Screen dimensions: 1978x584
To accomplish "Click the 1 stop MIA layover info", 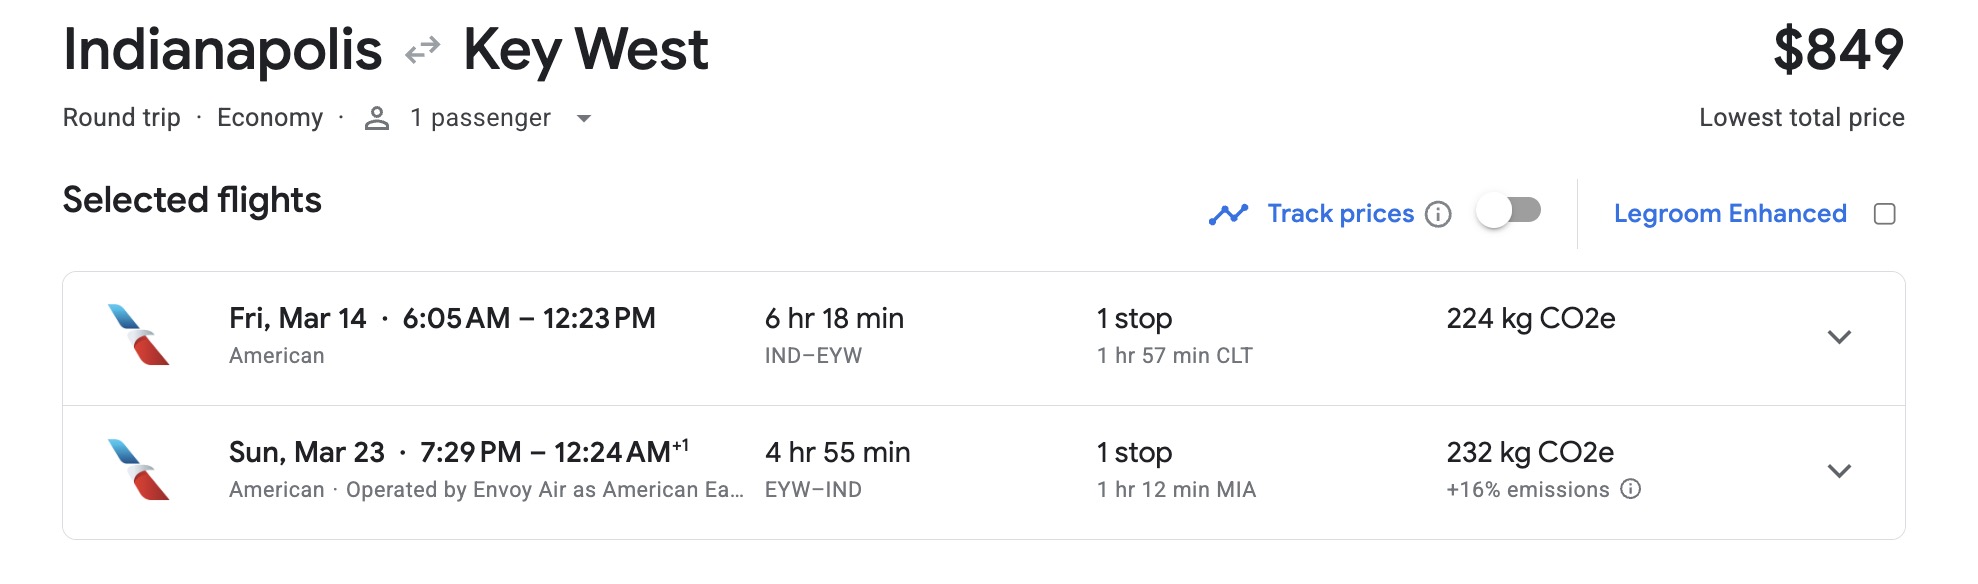I will [1175, 470].
